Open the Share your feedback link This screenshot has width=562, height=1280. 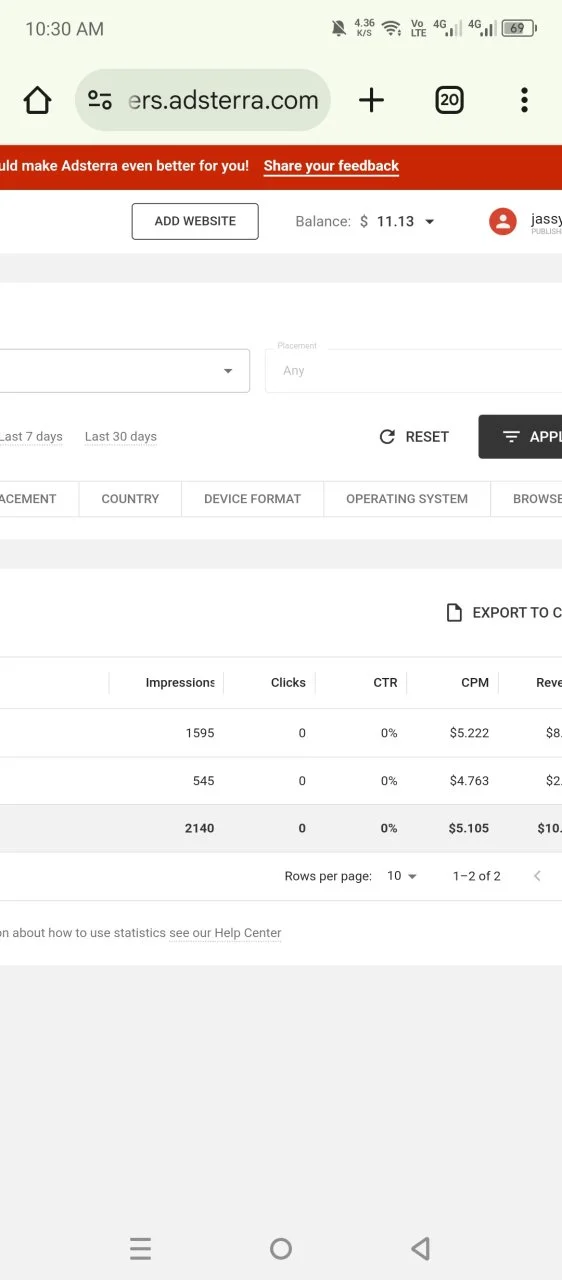point(331,166)
